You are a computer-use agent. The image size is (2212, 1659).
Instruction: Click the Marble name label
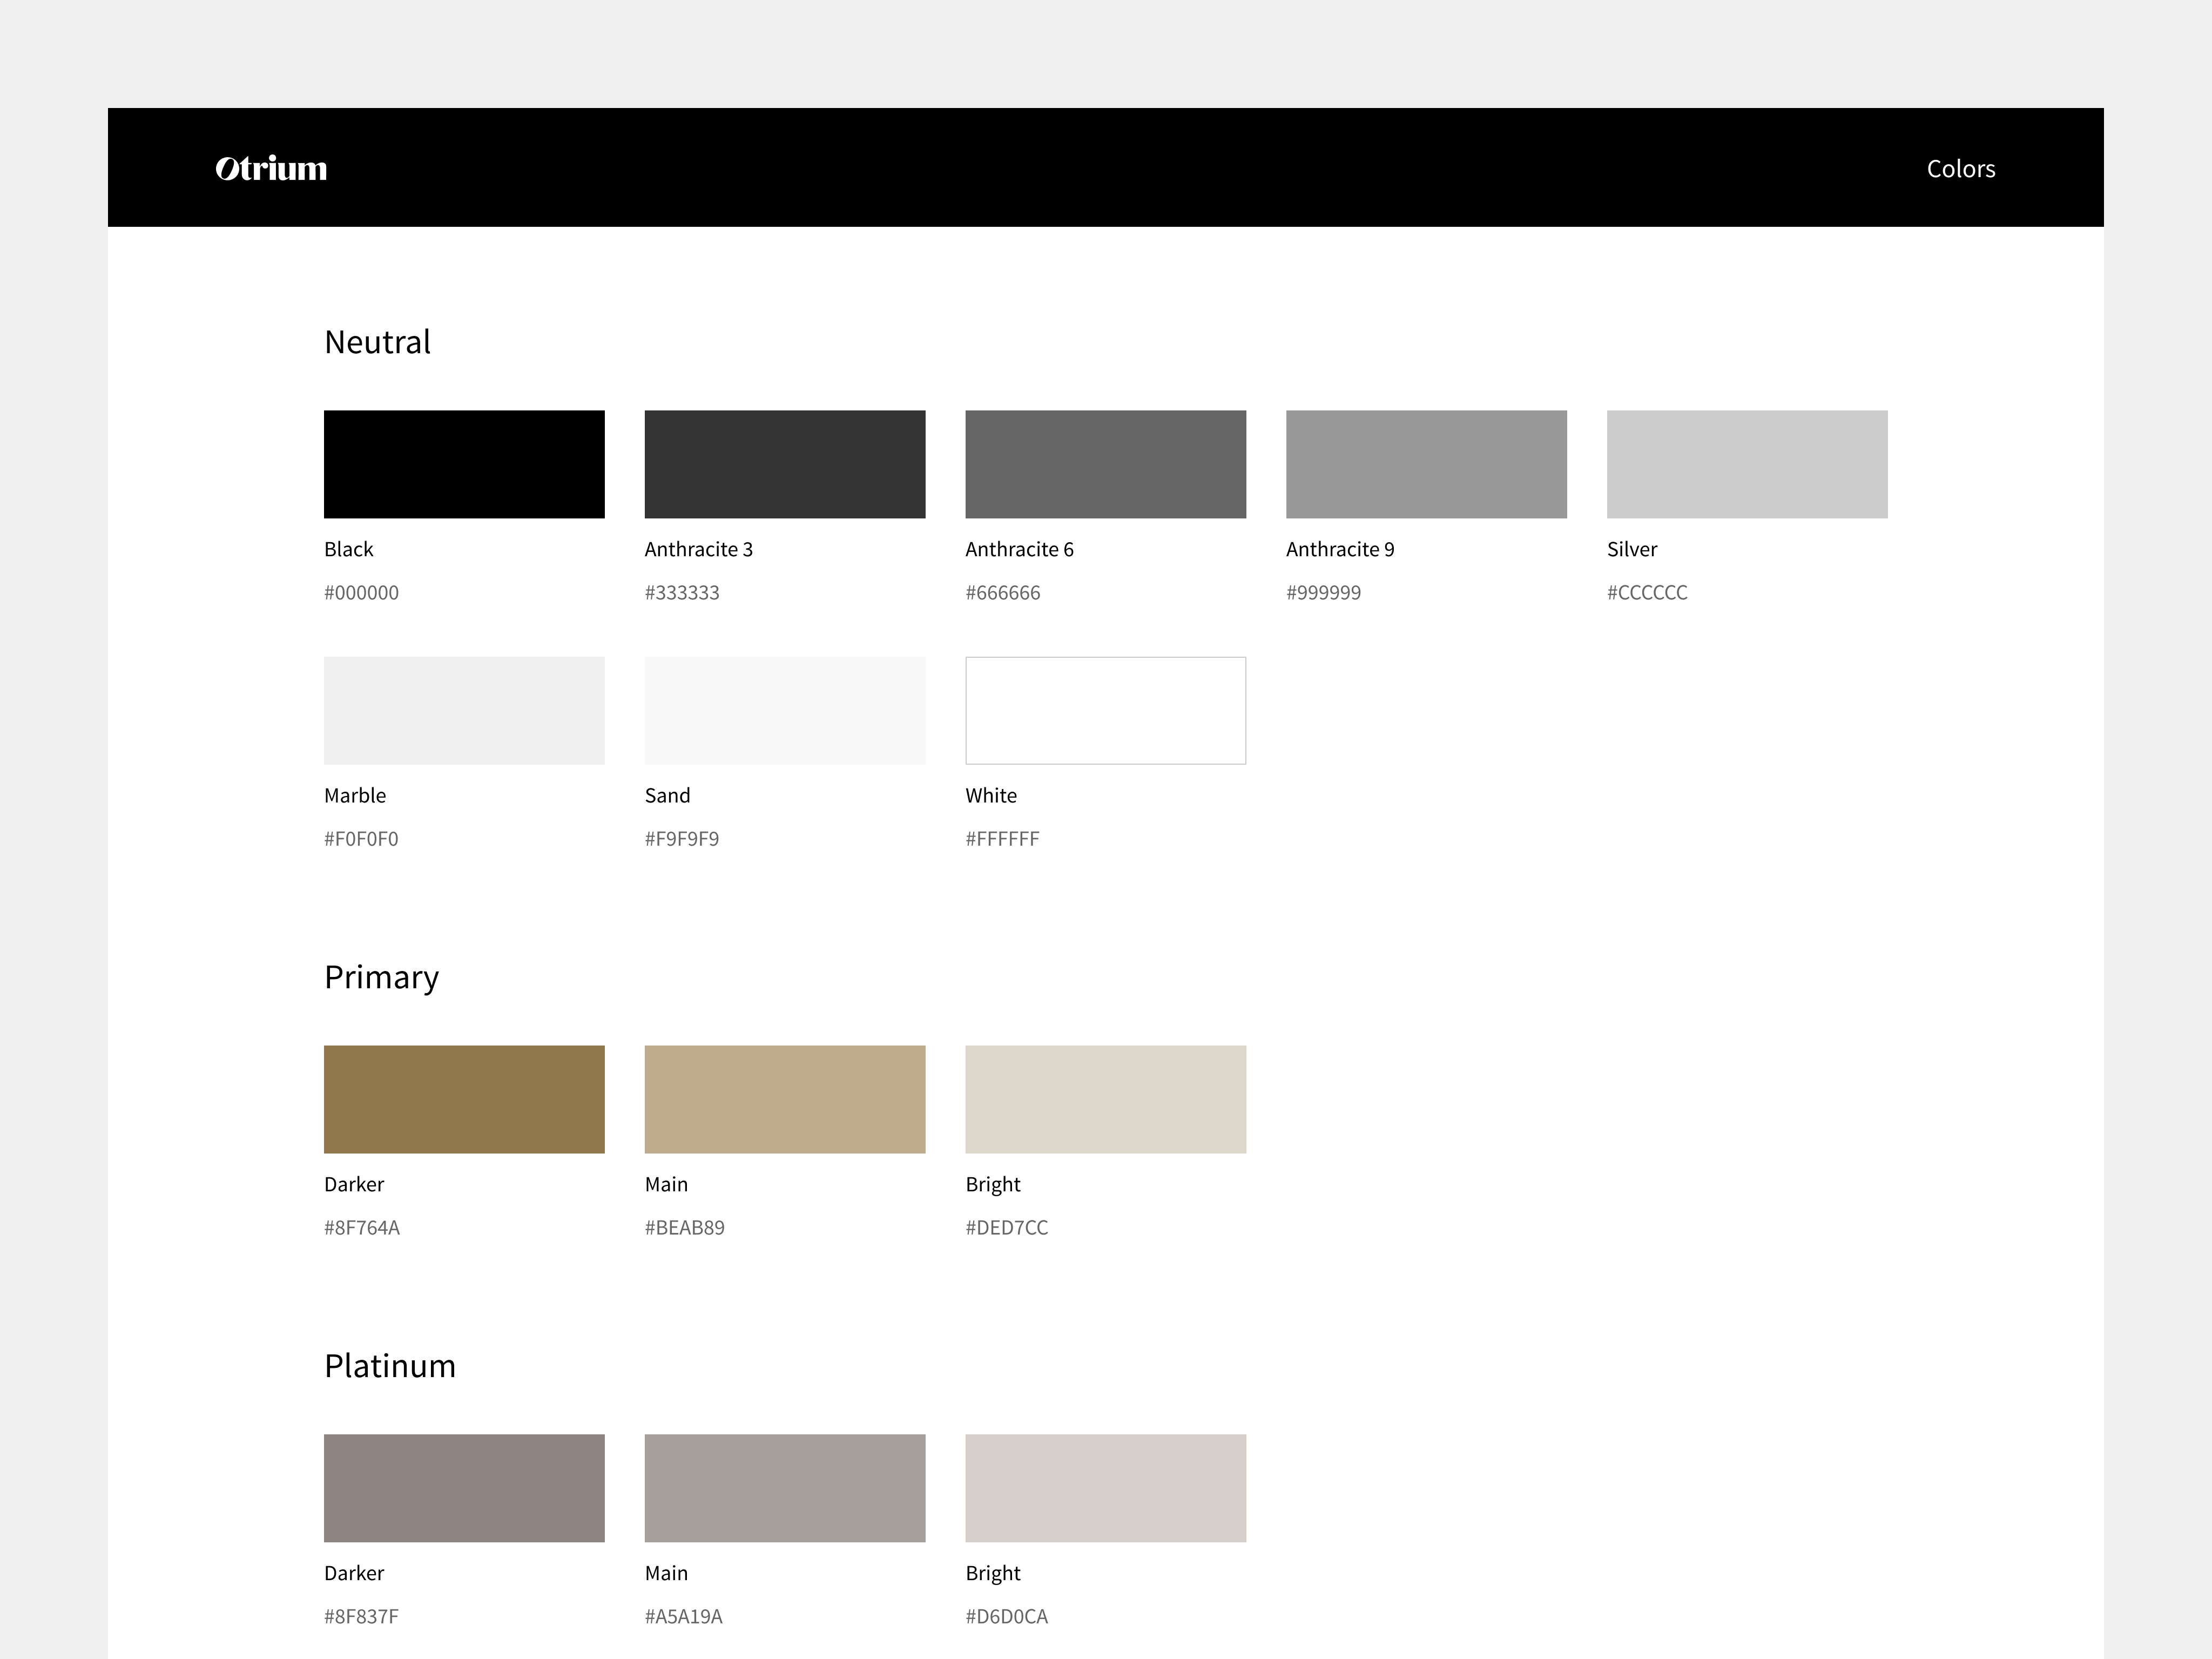[x=355, y=795]
